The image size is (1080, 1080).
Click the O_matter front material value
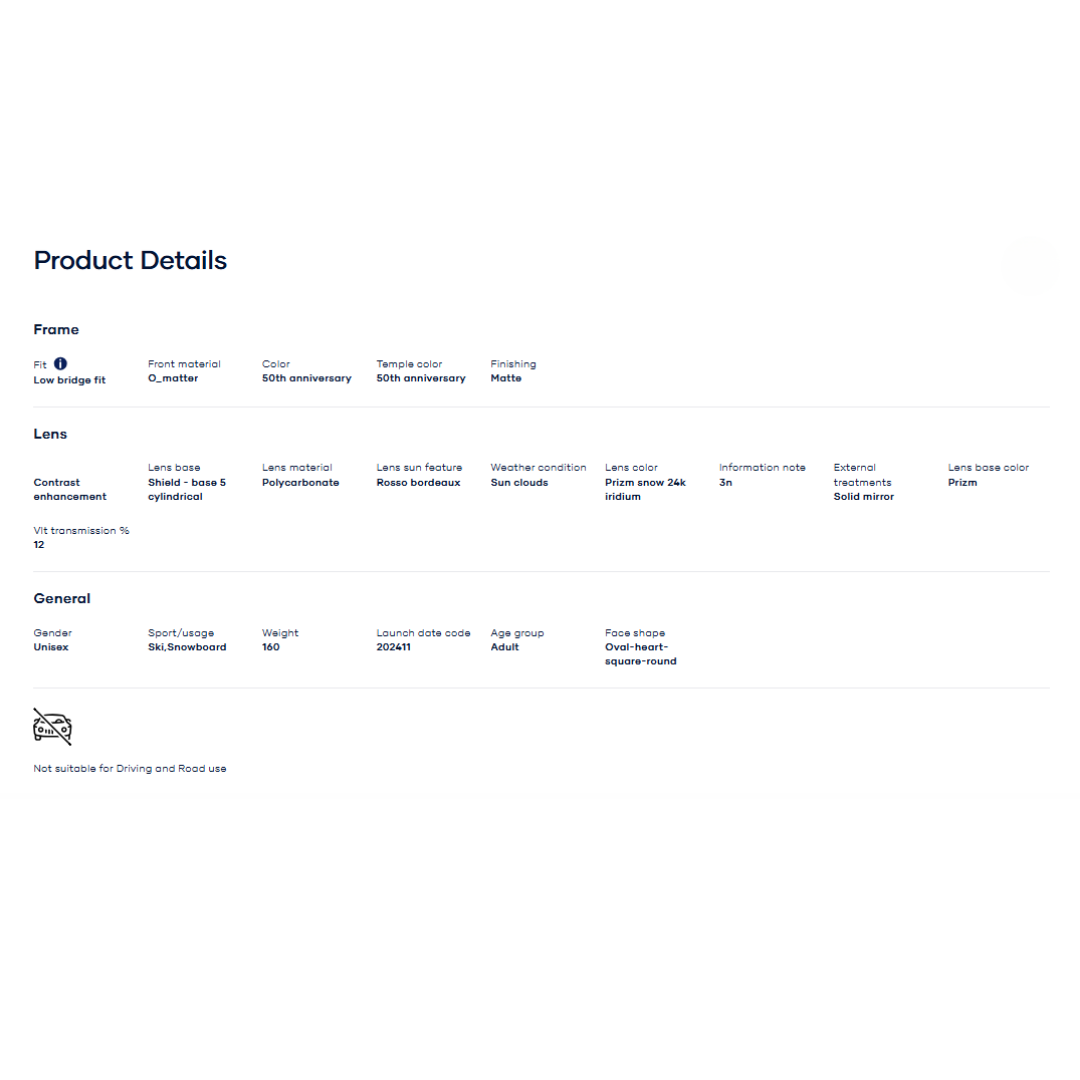[173, 379]
